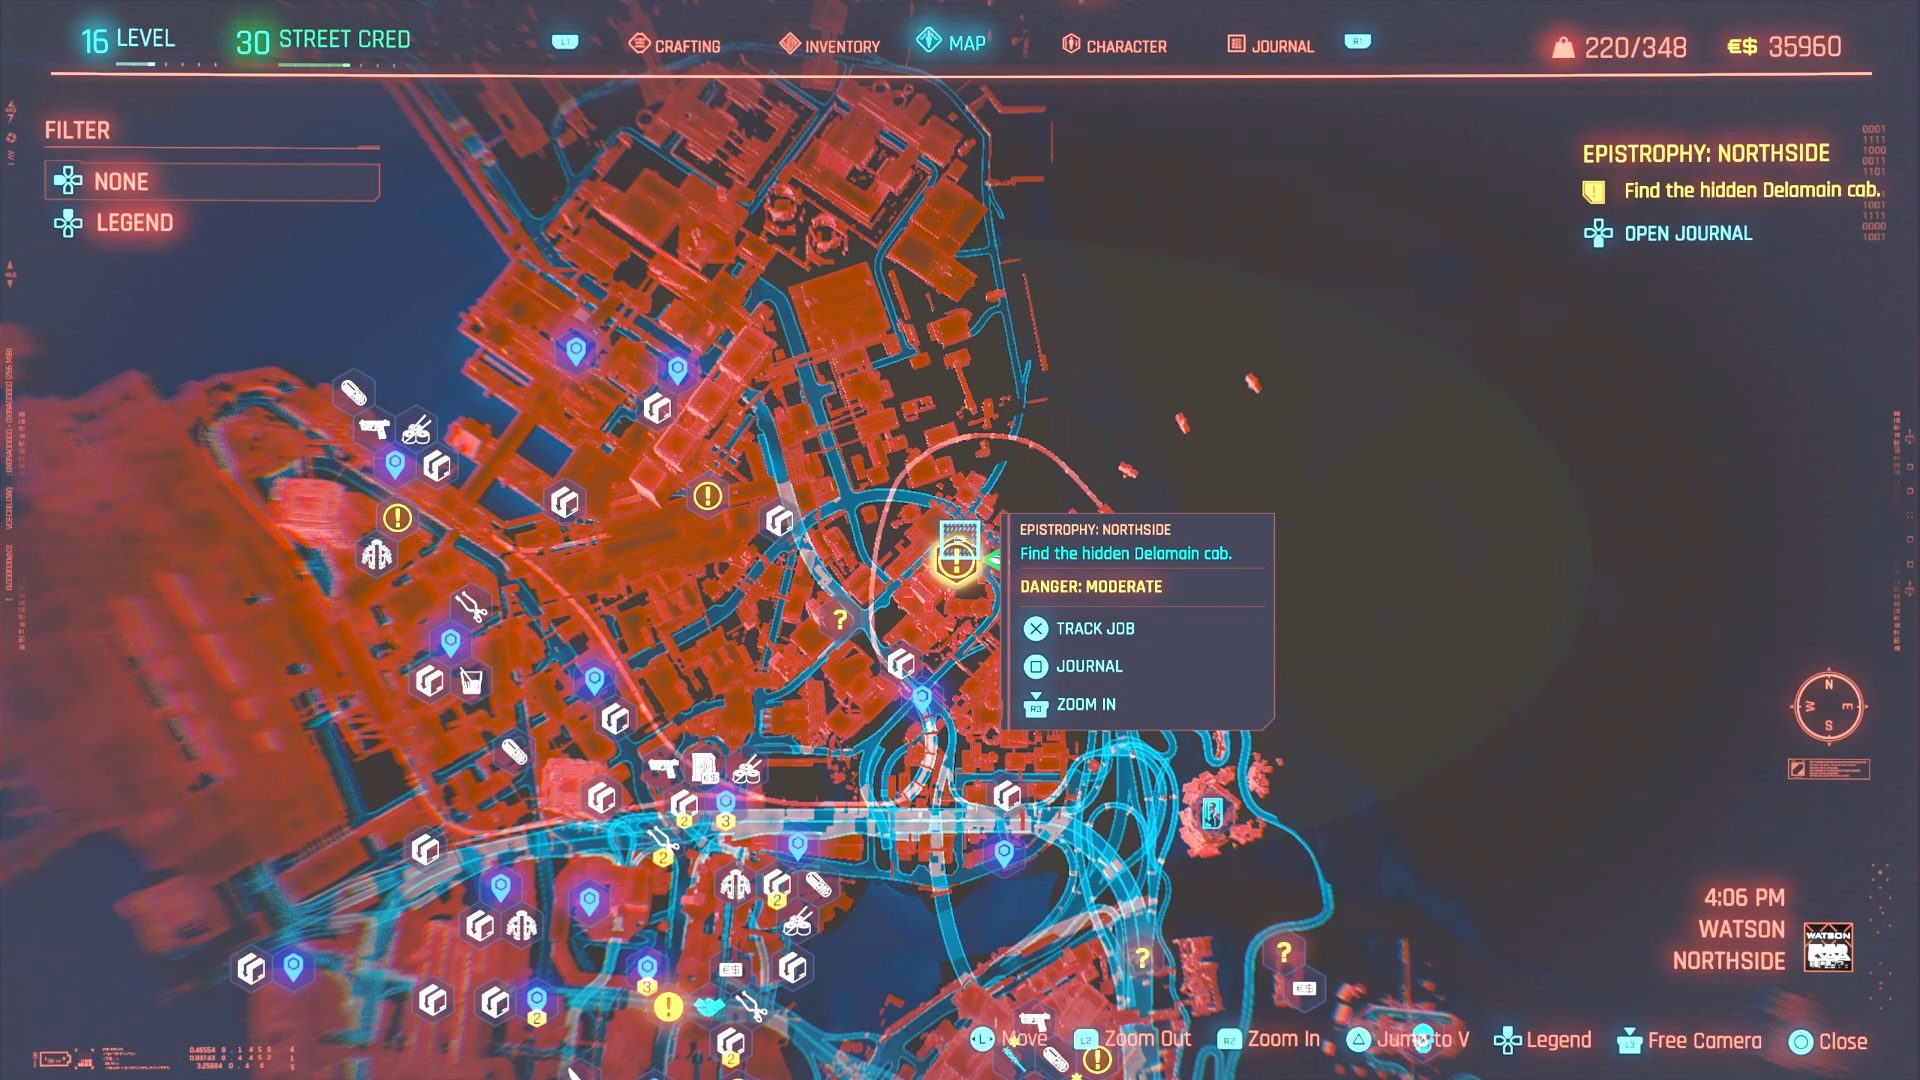This screenshot has width=1920, height=1080.
Task: Click the Street Cred 30 indicator
Action: point(323,40)
